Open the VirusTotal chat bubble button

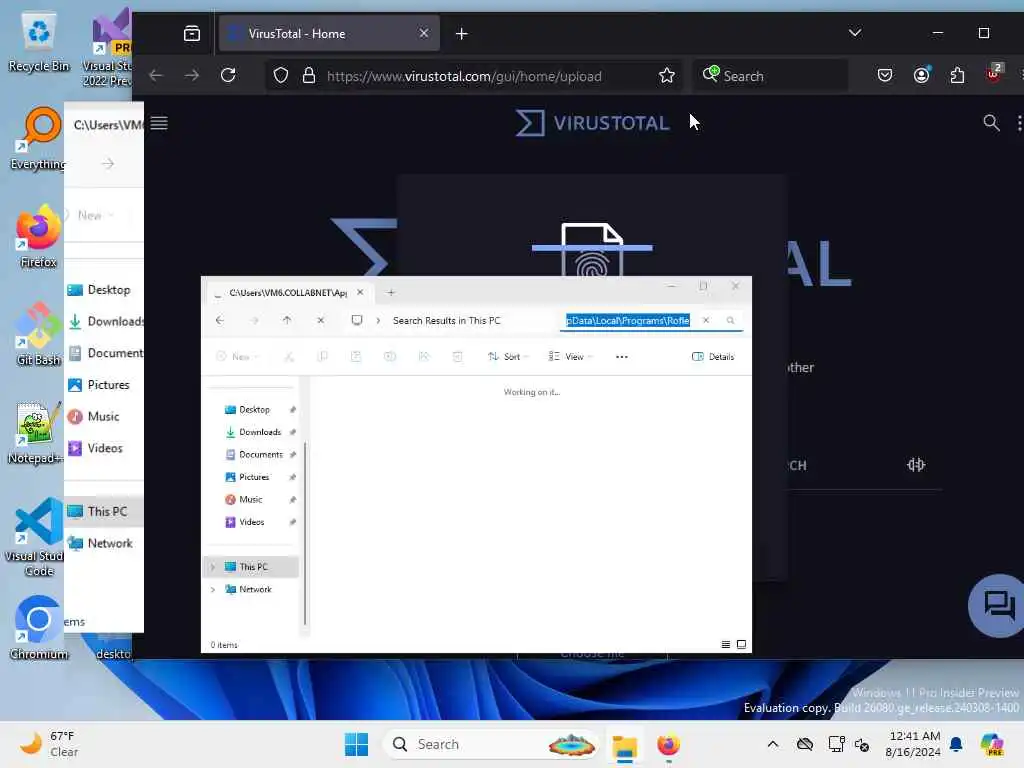[x=998, y=606]
